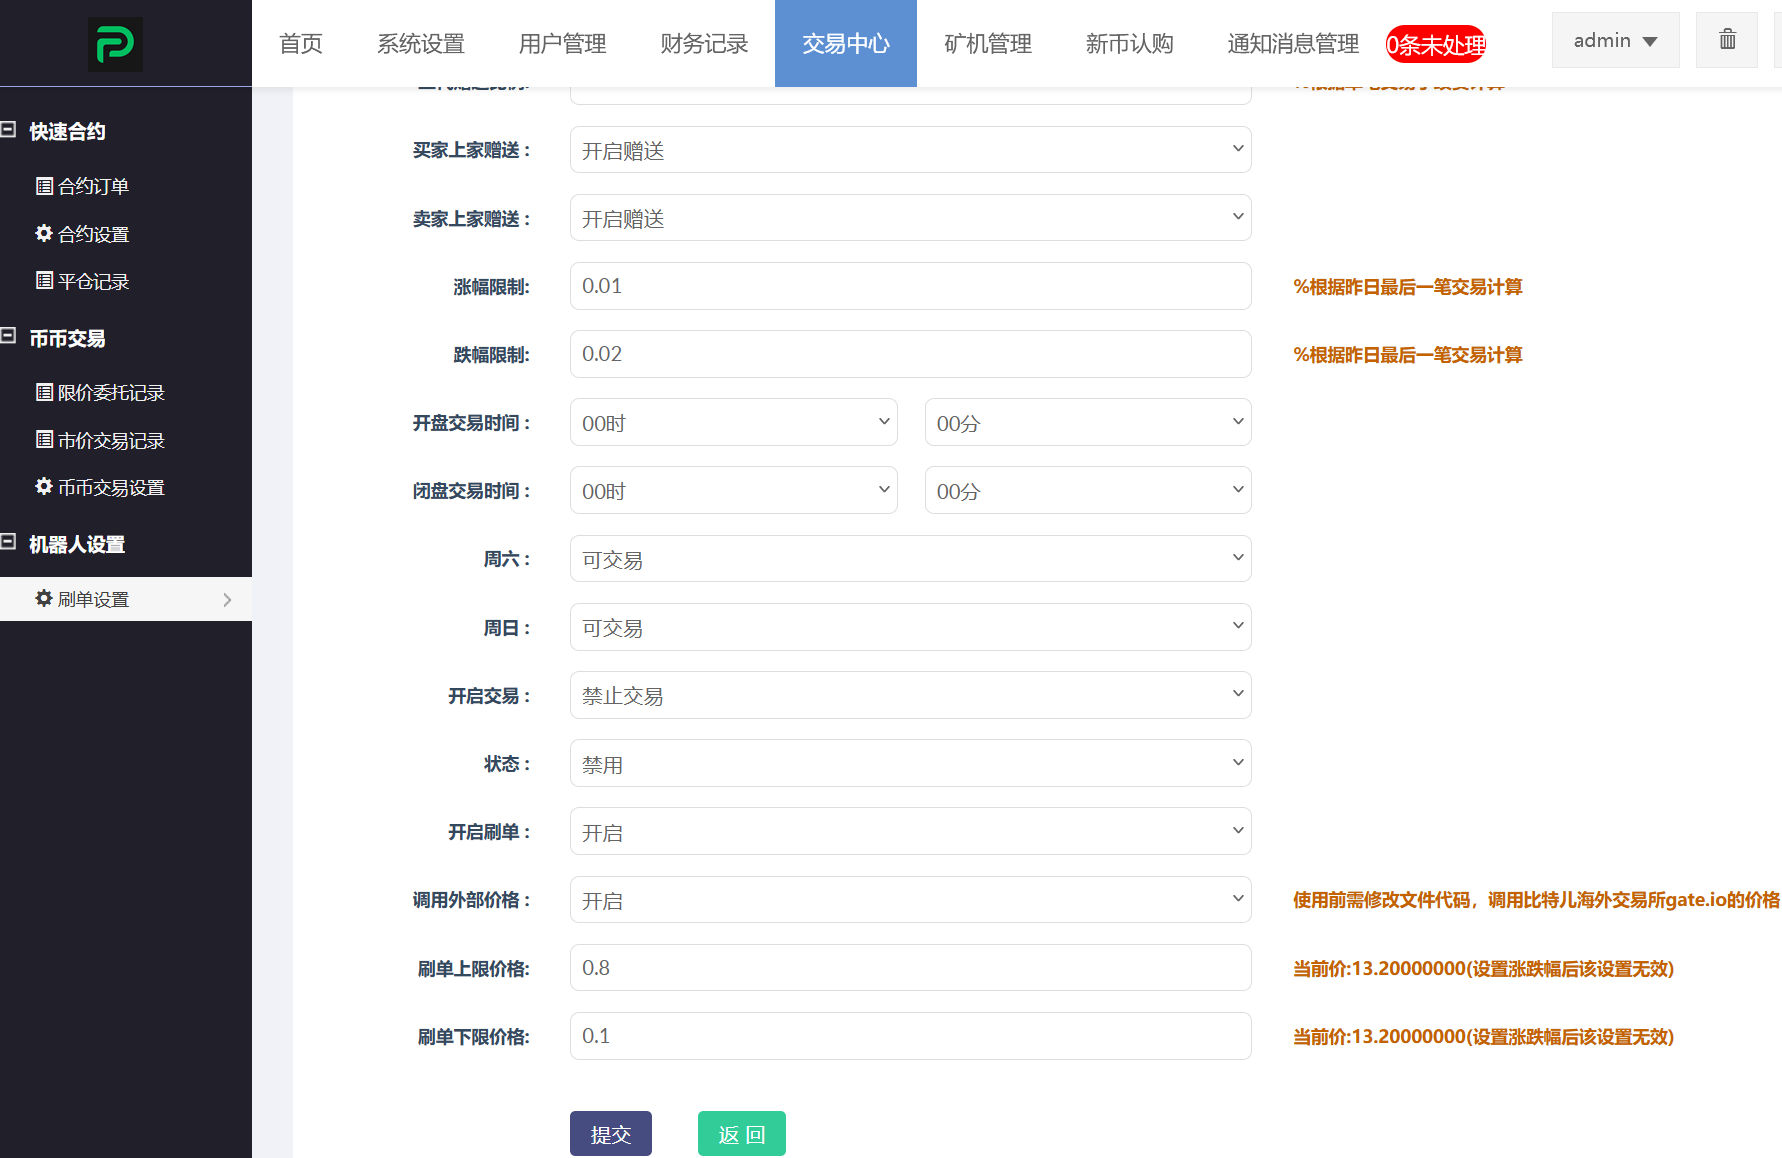Open 开启交易 dropdown
This screenshot has width=1782, height=1158.
click(911, 695)
